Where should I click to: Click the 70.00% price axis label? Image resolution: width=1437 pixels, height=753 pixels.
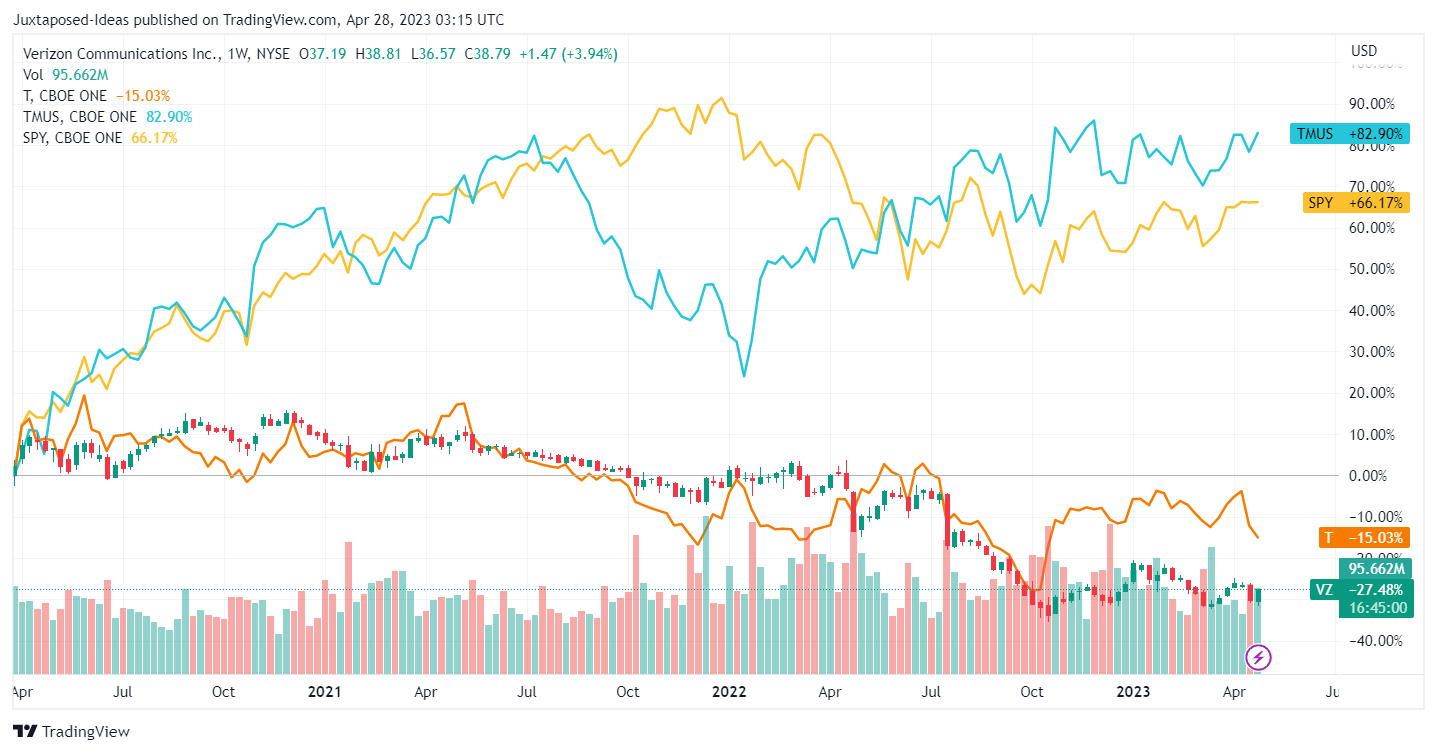1371,186
